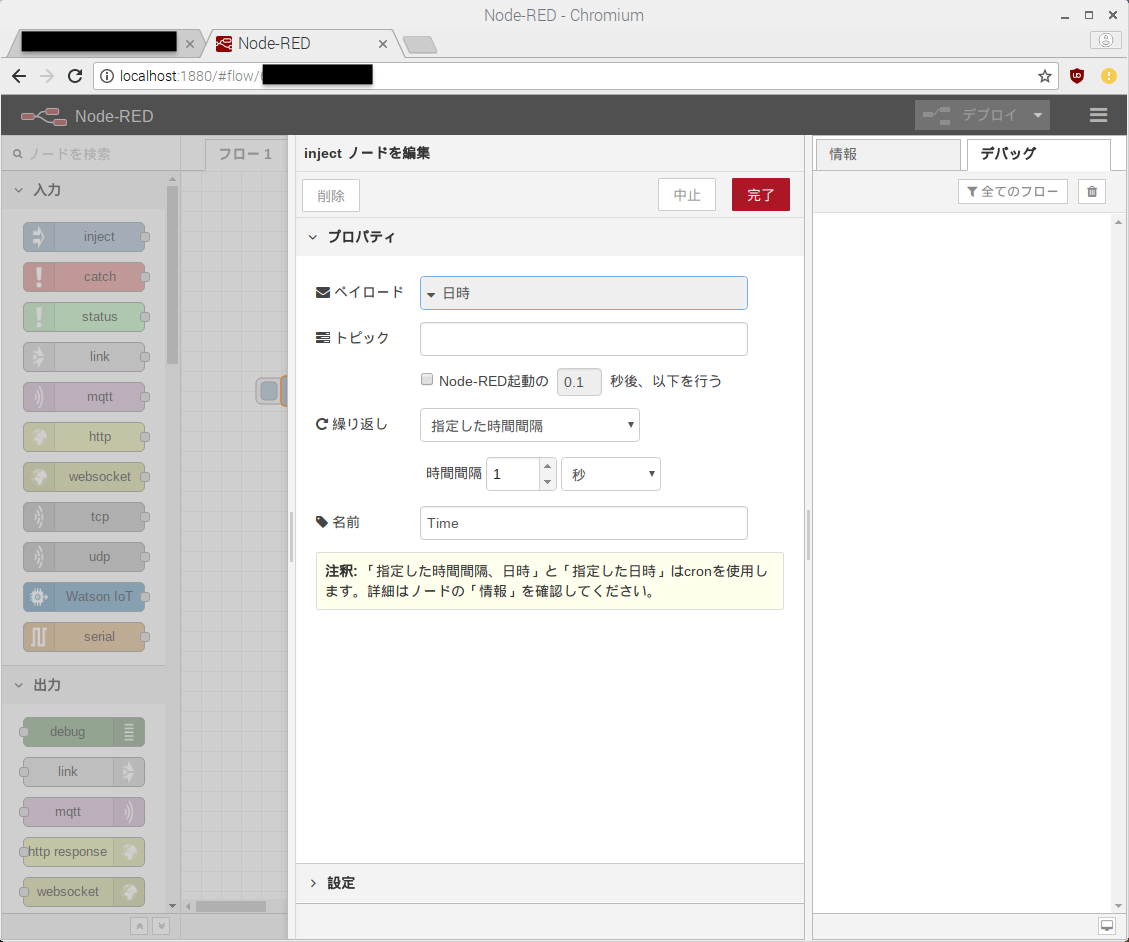This screenshot has width=1129, height=942.
Task: Select the input link node
Action: [x=84, y=356]
